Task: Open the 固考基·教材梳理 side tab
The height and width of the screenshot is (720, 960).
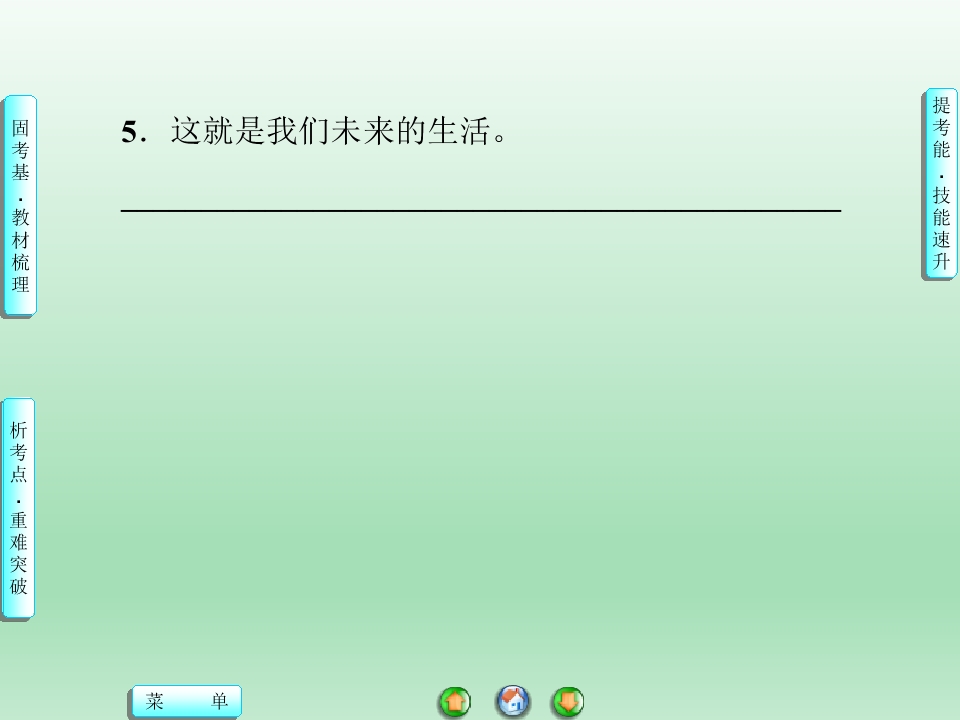Action: (20, 206)
